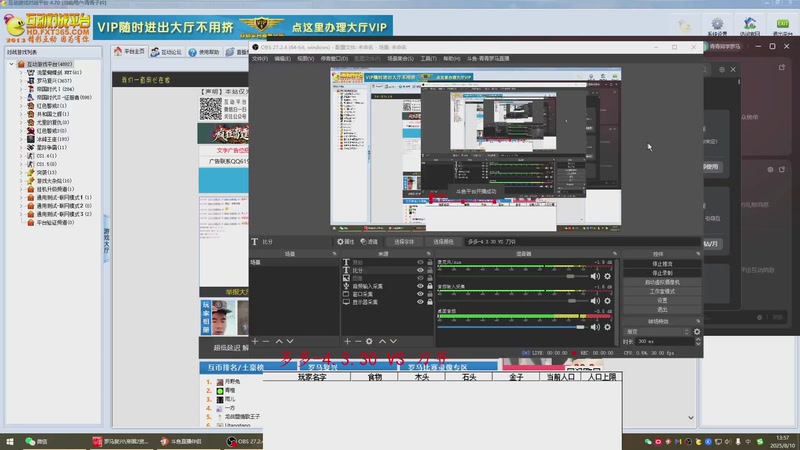Expand the CS1.6 tree node
Viewport: 800px width, 450px height.
coord(21,156)
